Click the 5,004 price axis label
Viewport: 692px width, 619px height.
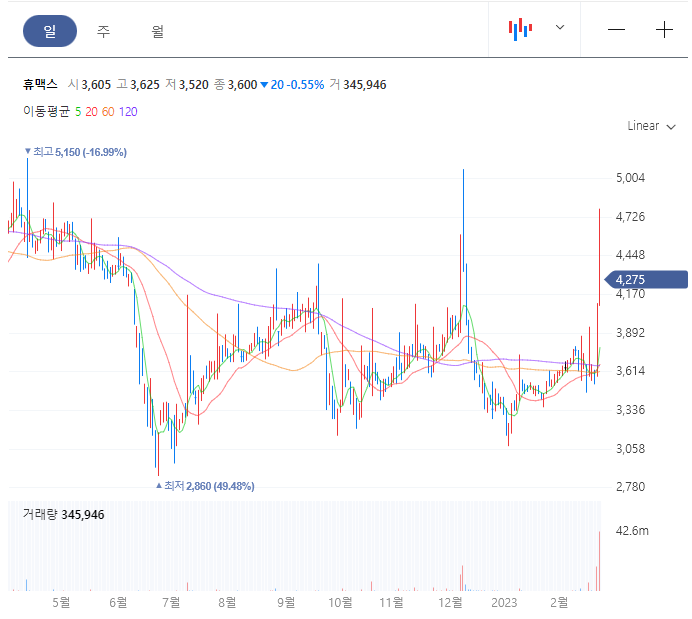pos(630,178)
